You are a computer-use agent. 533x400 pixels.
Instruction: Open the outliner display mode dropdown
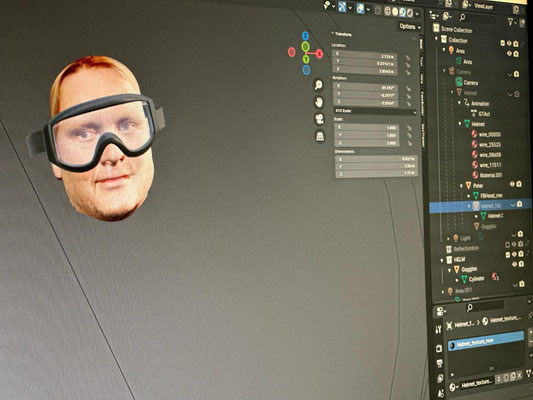pos(447,17)
